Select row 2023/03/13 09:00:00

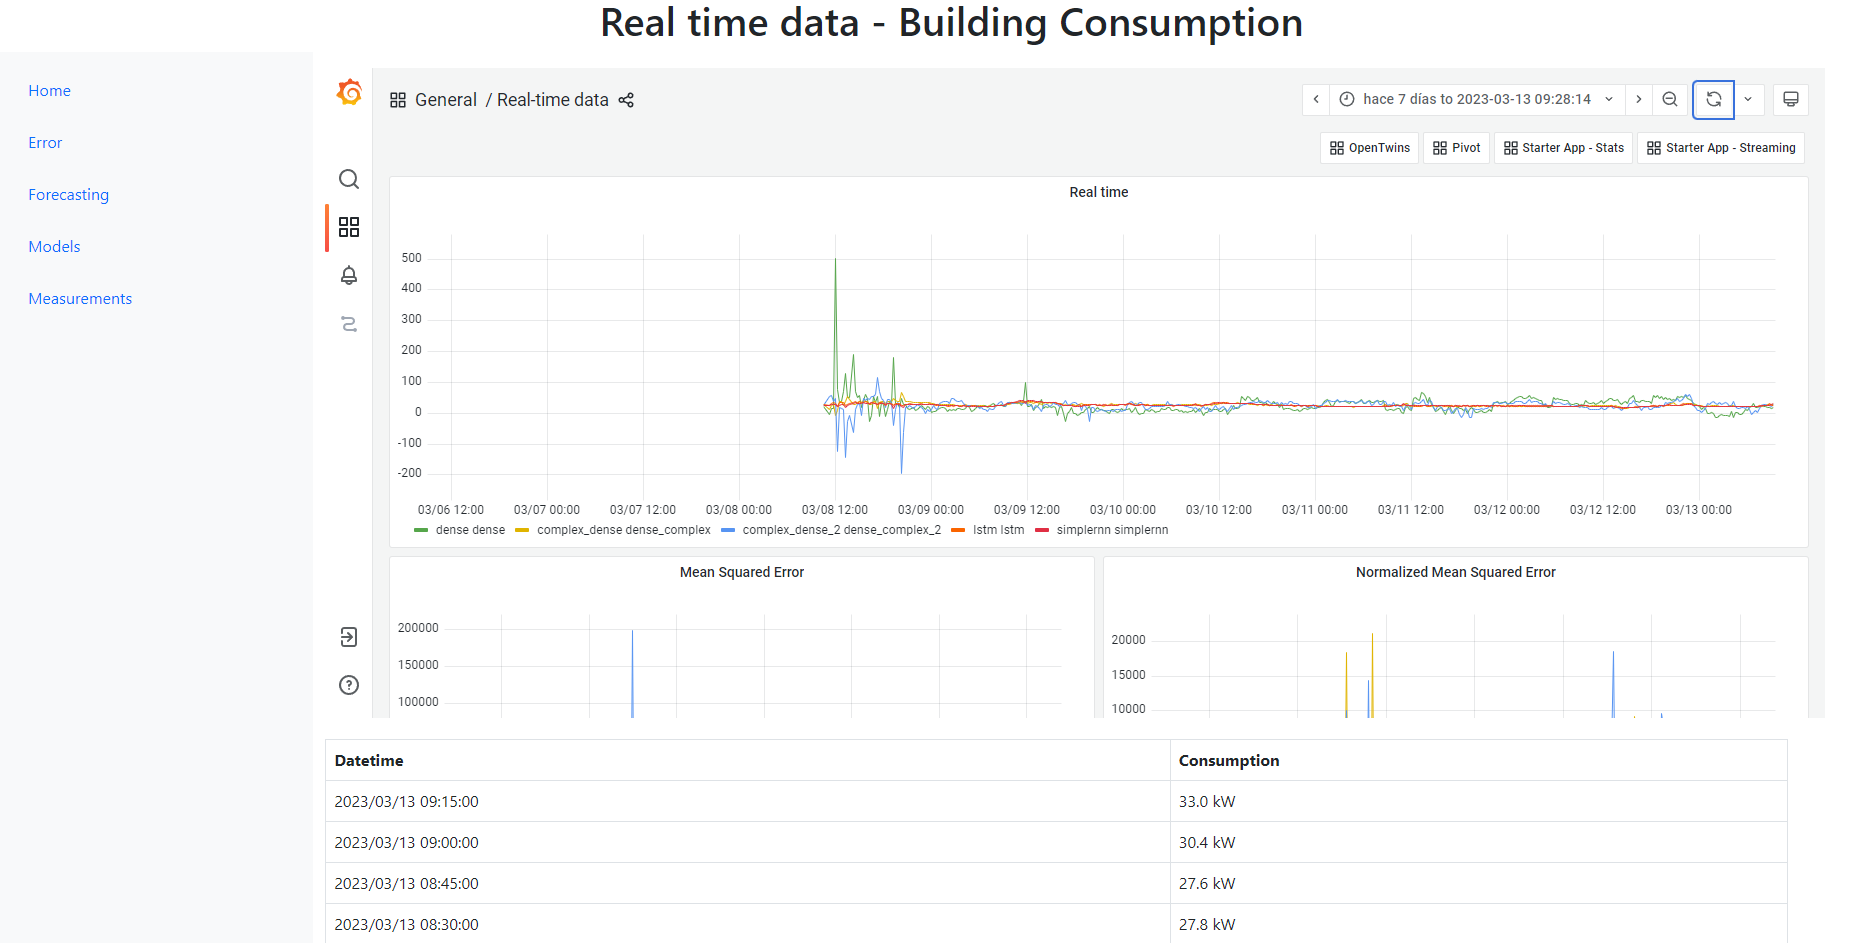click(x=1056, y=843)
